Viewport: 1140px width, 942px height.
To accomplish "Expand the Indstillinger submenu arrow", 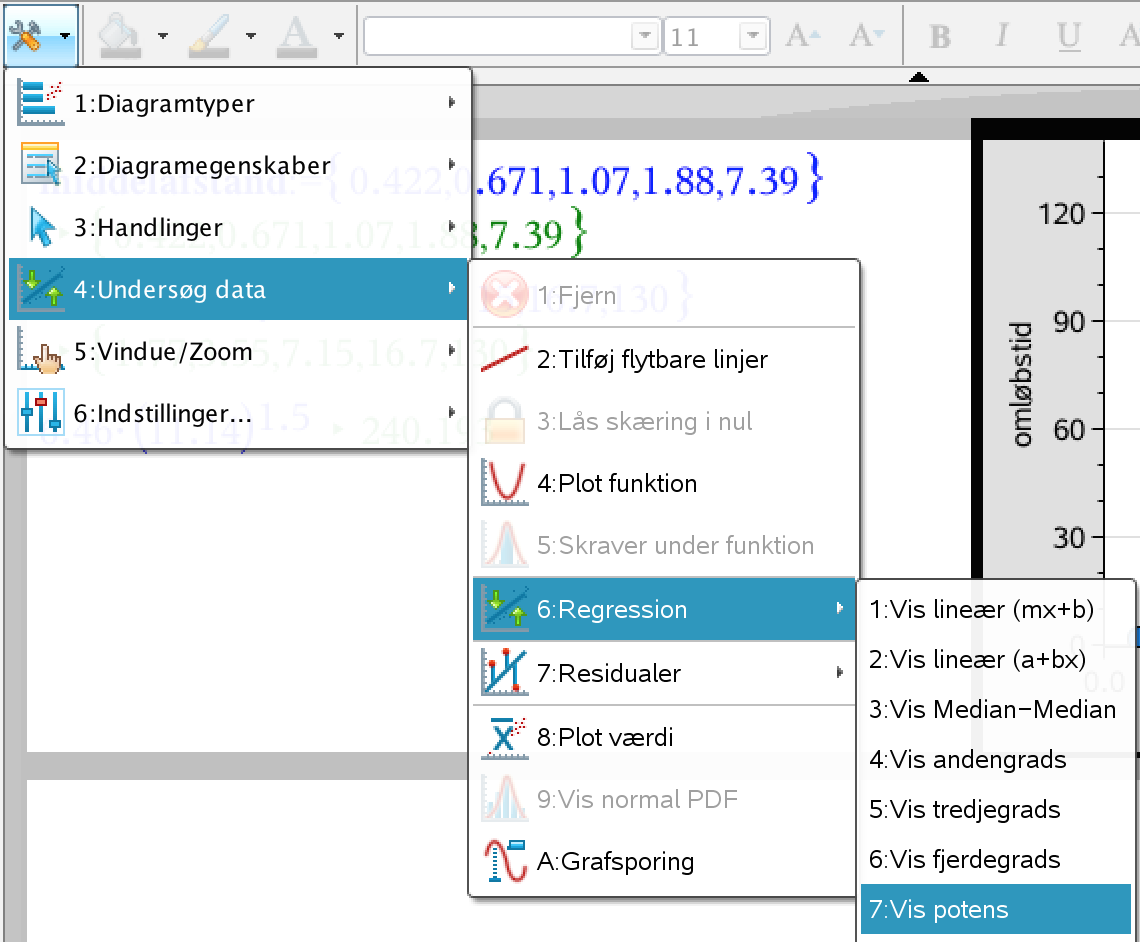I will (x=451, y=412).
